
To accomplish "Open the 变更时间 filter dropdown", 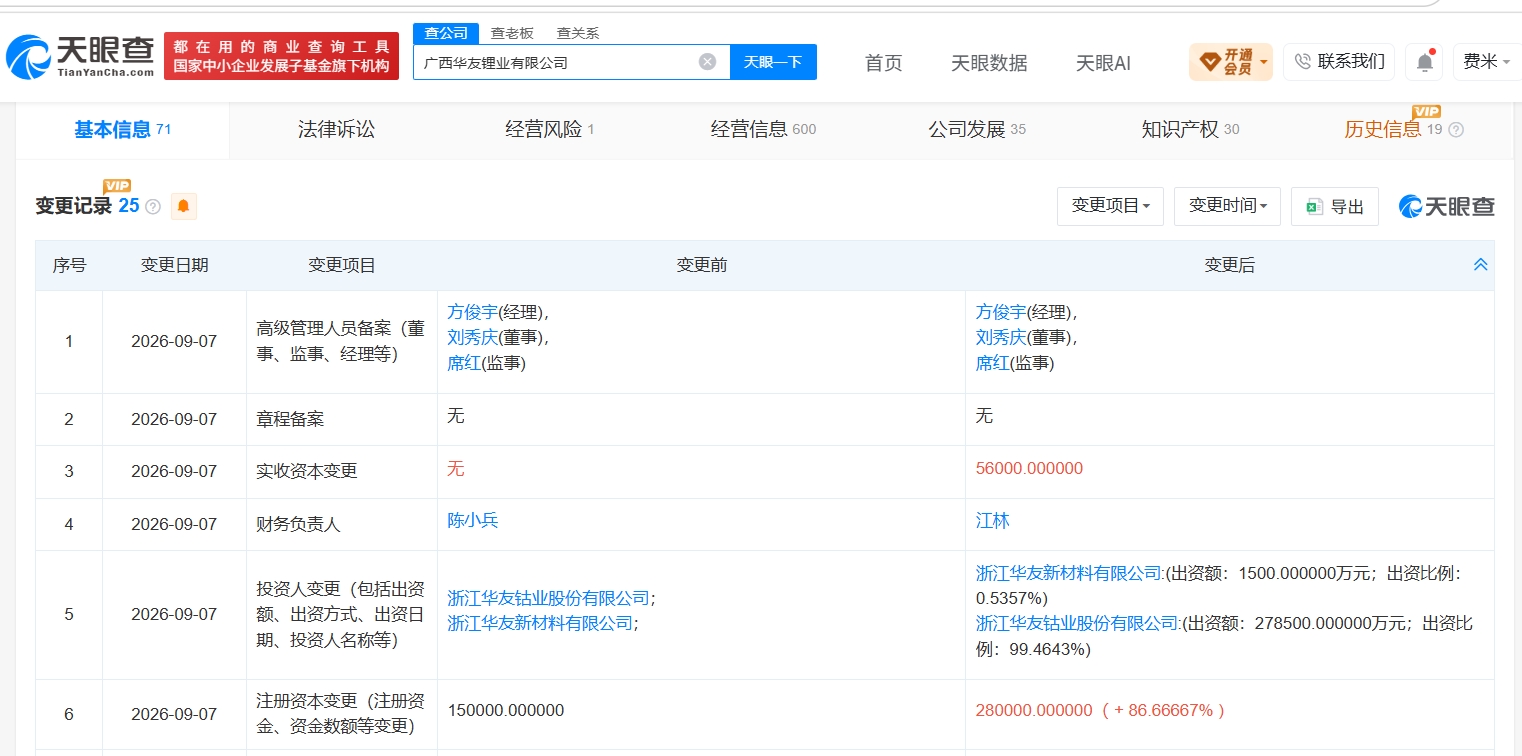I will pyautogui.click(x=1228, y=206).
